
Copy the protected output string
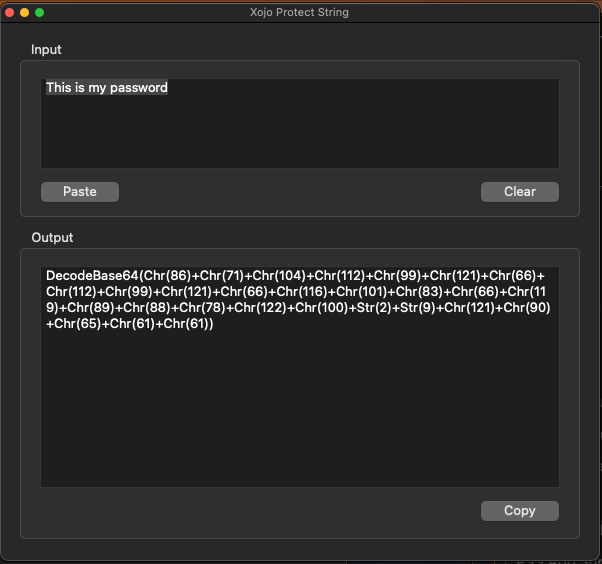click(x=520, y=511)
